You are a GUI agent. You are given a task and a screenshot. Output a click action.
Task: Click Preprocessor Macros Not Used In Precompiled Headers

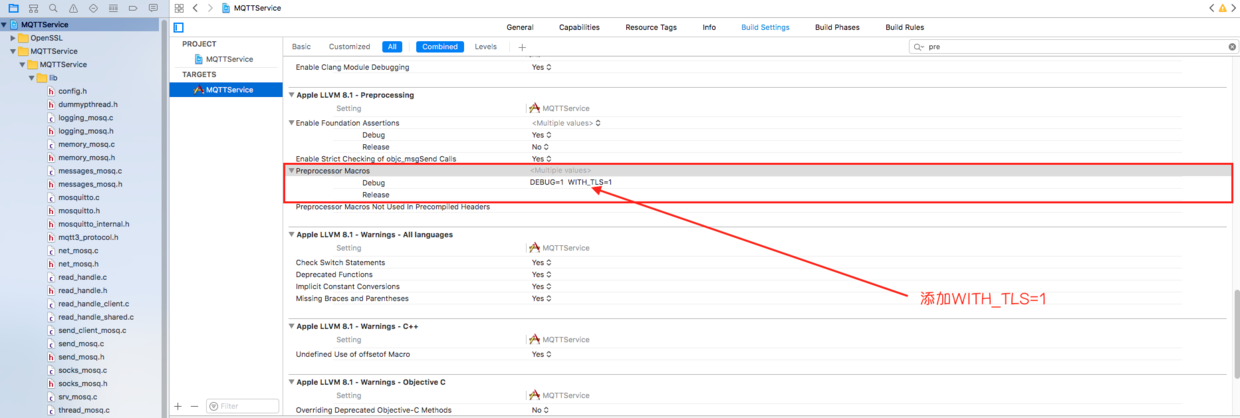(x=393, y=207)
